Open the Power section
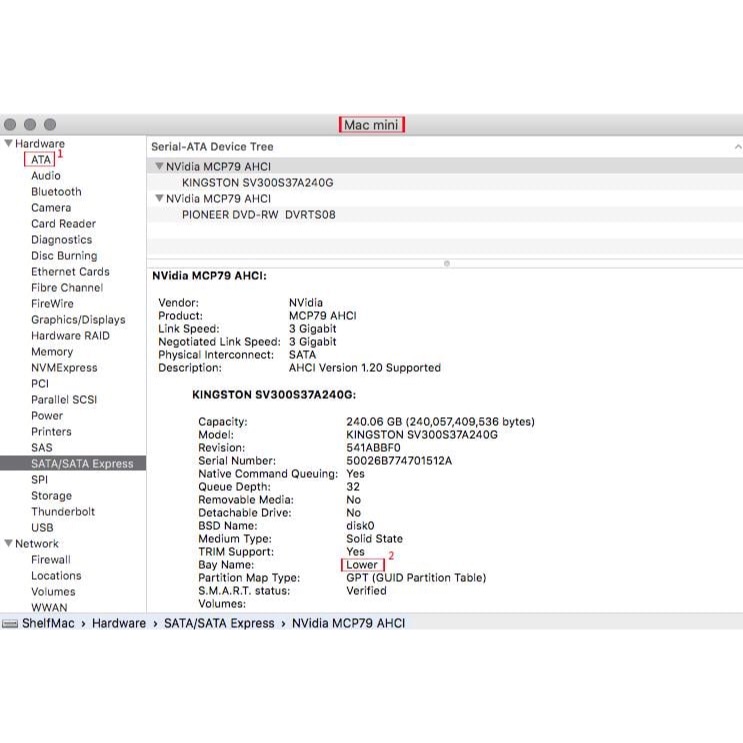Image resolution: width=743 pixels, height=743 pixels. click(x=46, y=416)
